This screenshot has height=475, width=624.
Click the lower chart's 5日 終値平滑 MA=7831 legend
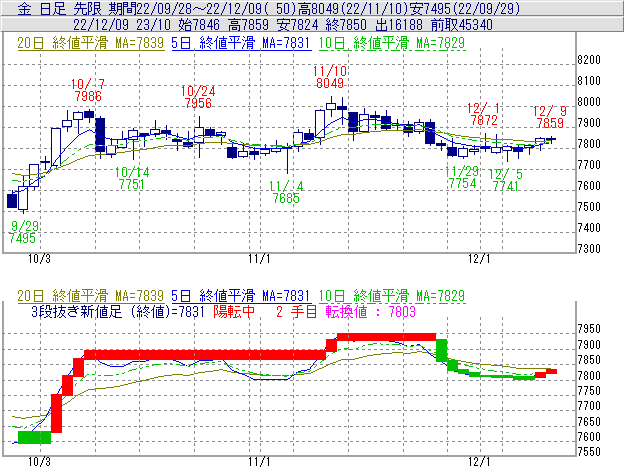pyautogui.click(x=241, y=296)
